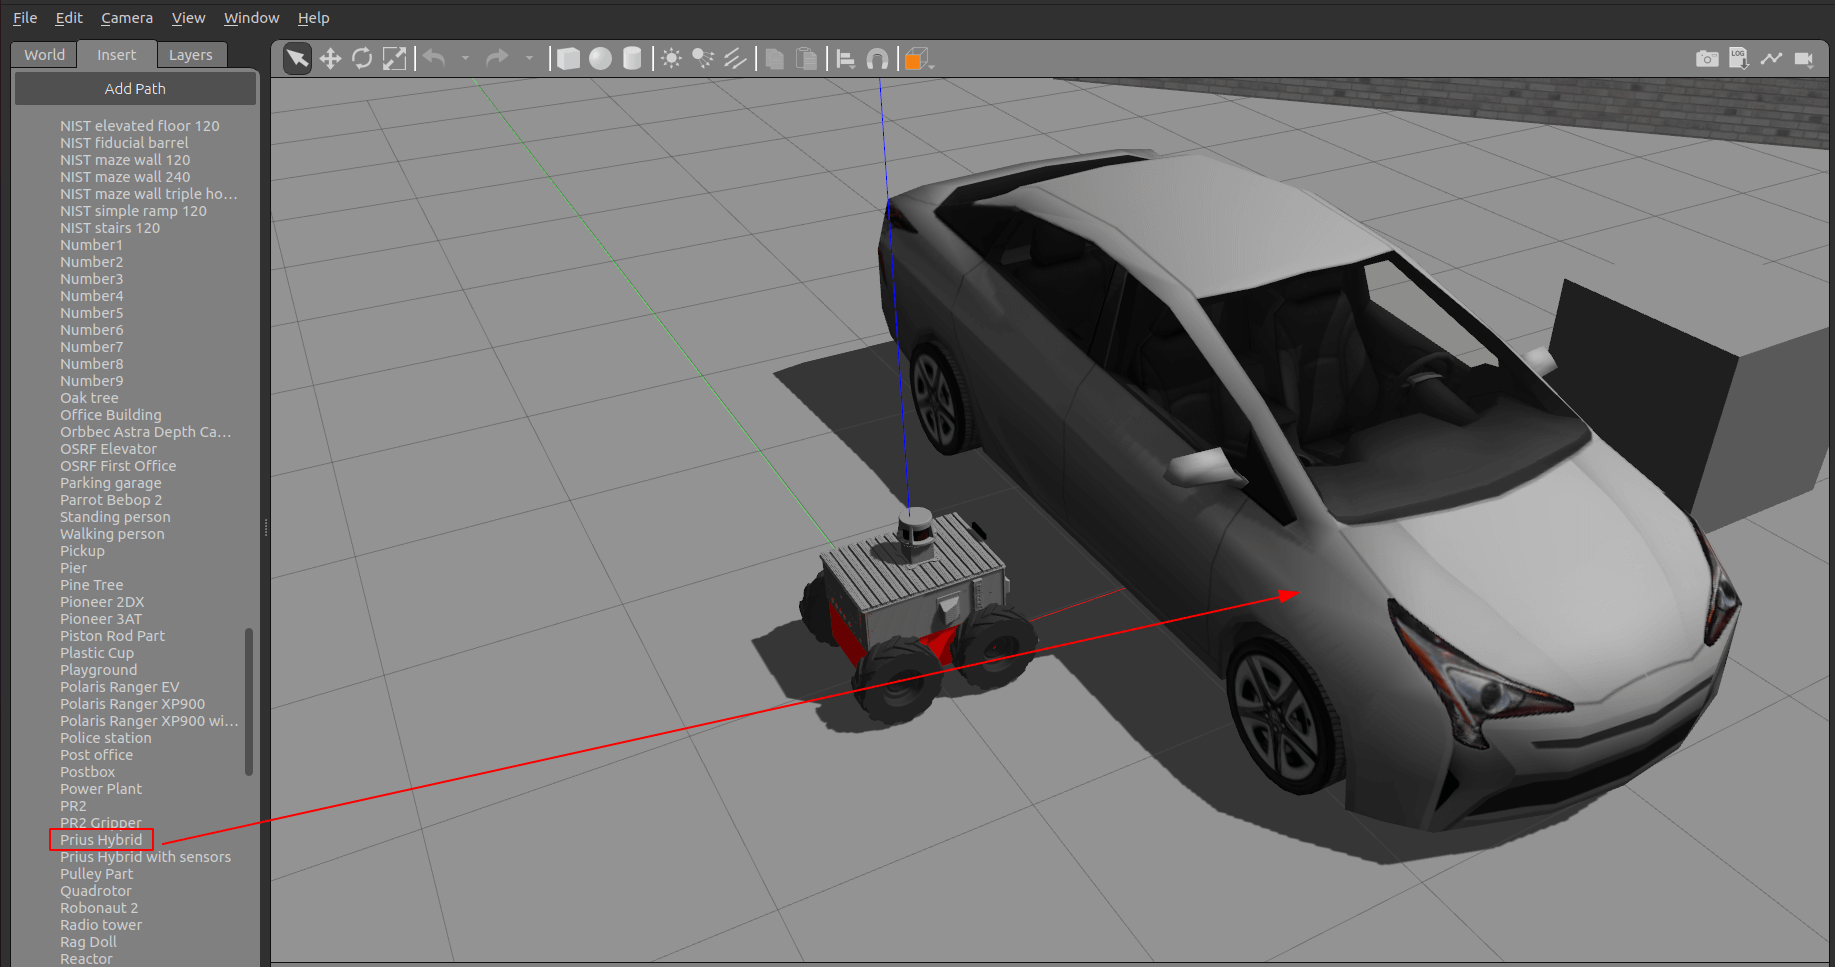Select Prius Hybrid in model list
Image resolution: width=1835 pixels, height=967 pixels.
pos(101,840)
